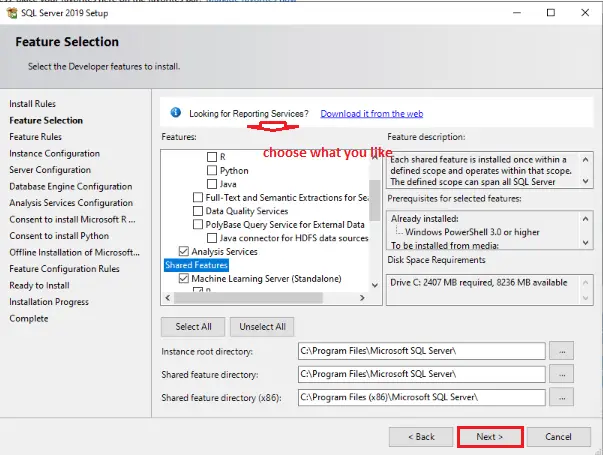Click Complete step in sidebar
This screenshot has height=455, width=603.
pos(29,318)
